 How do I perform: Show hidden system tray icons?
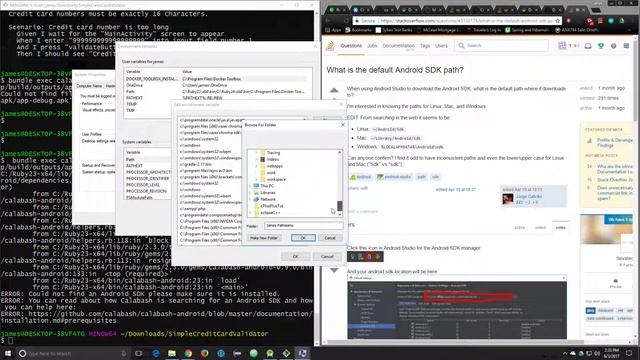[x=565, y=353]
